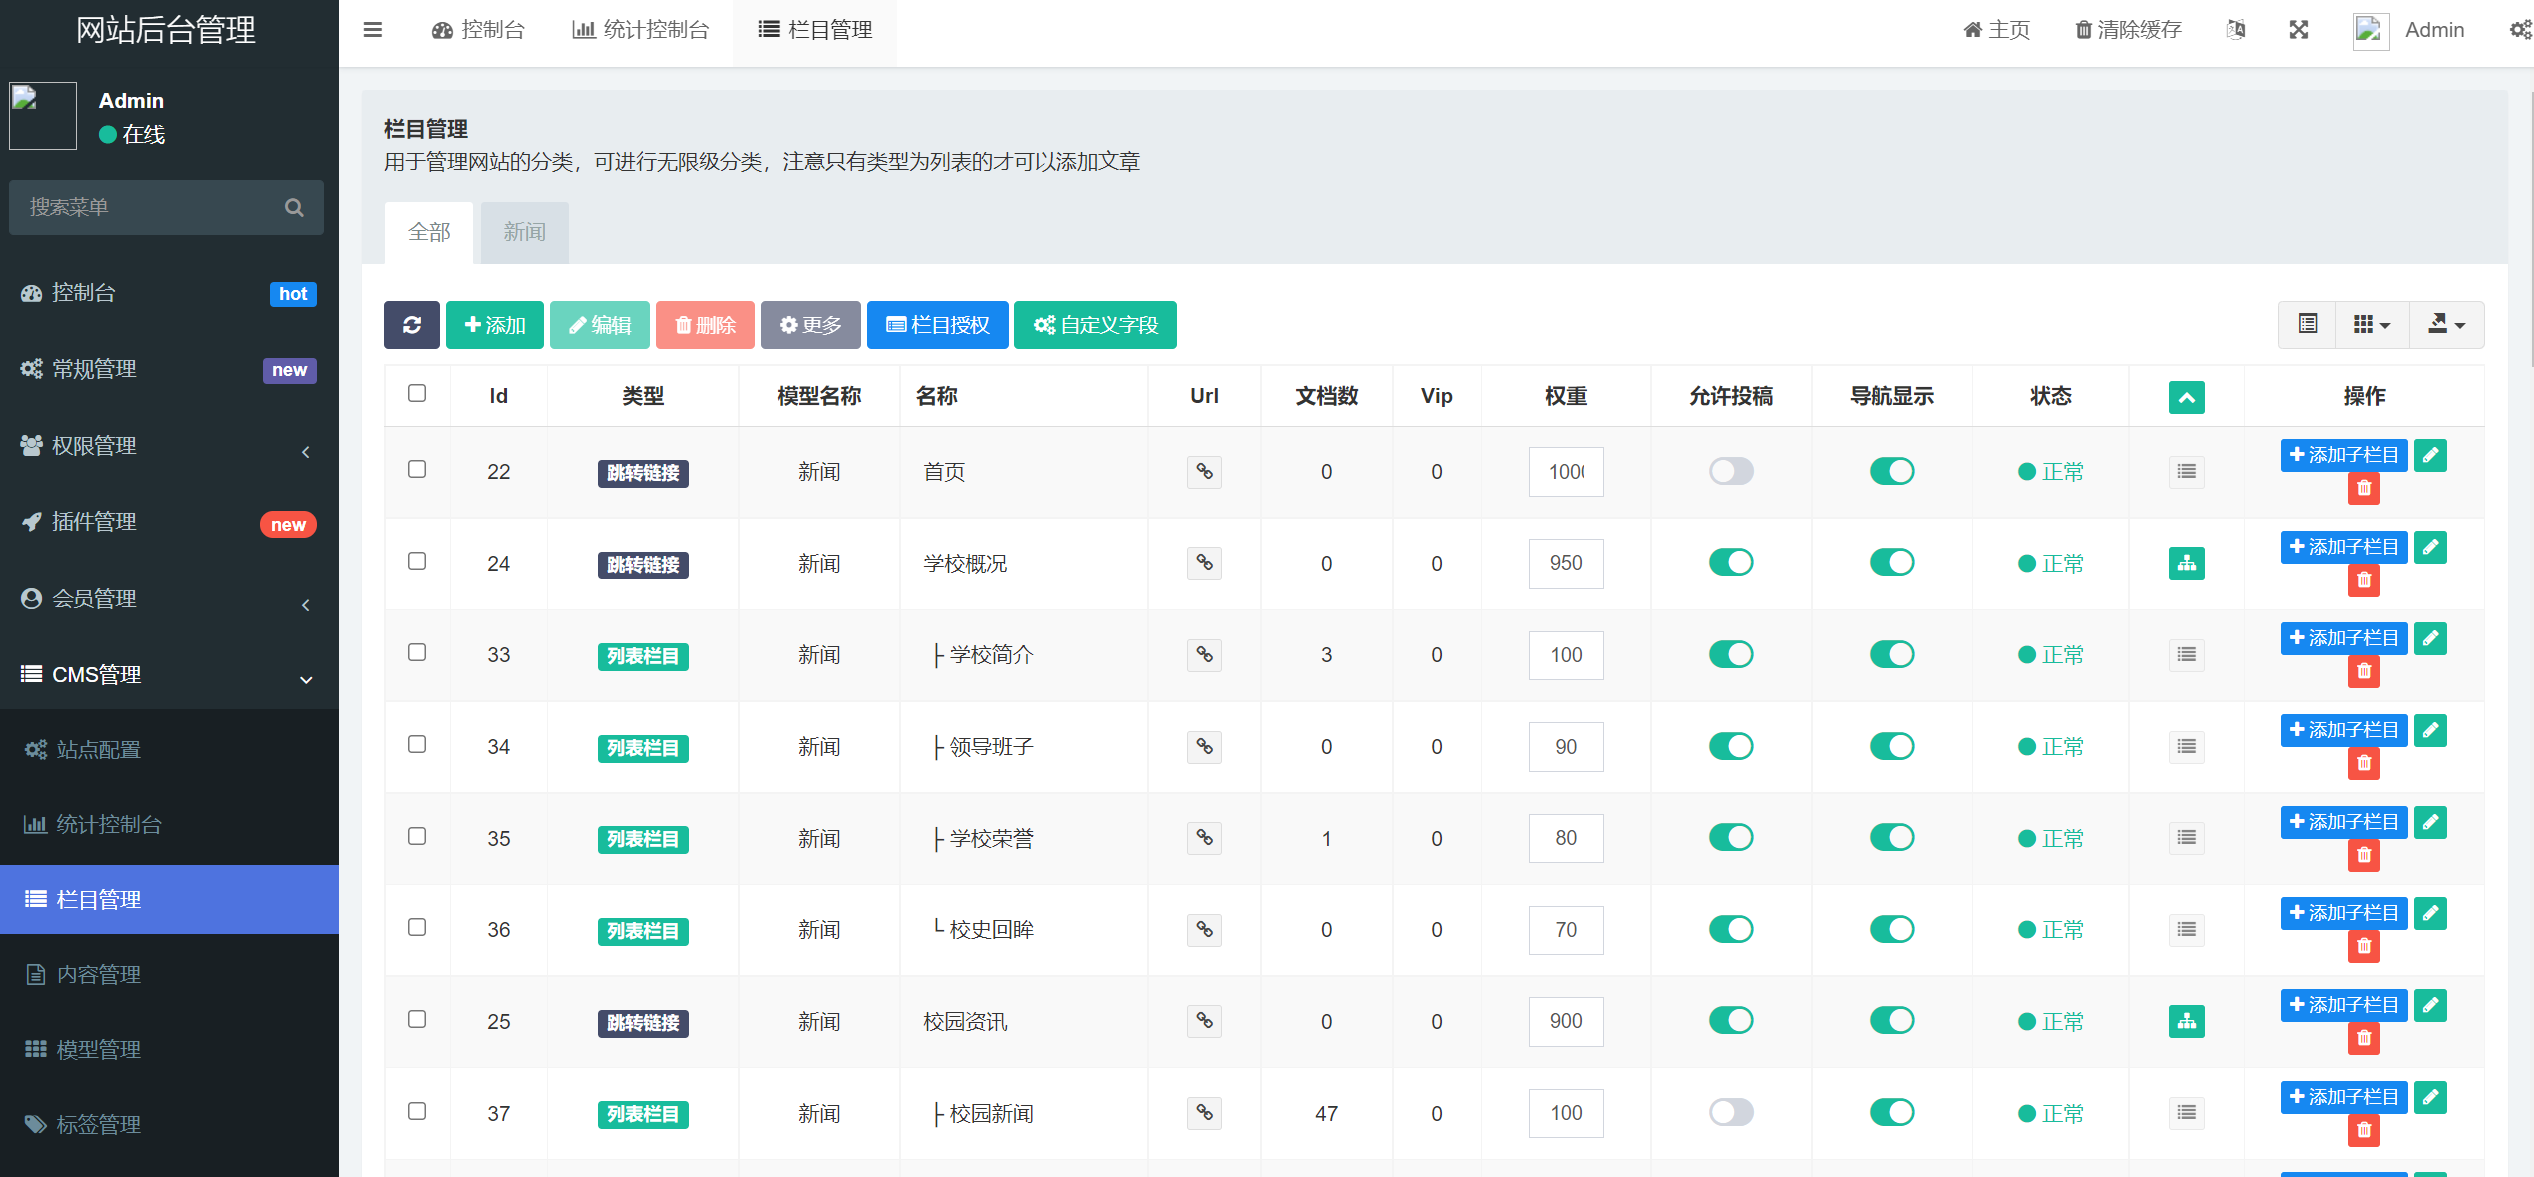
Task: Click the edit pencil for row 33
Action: coord(2430,638)
